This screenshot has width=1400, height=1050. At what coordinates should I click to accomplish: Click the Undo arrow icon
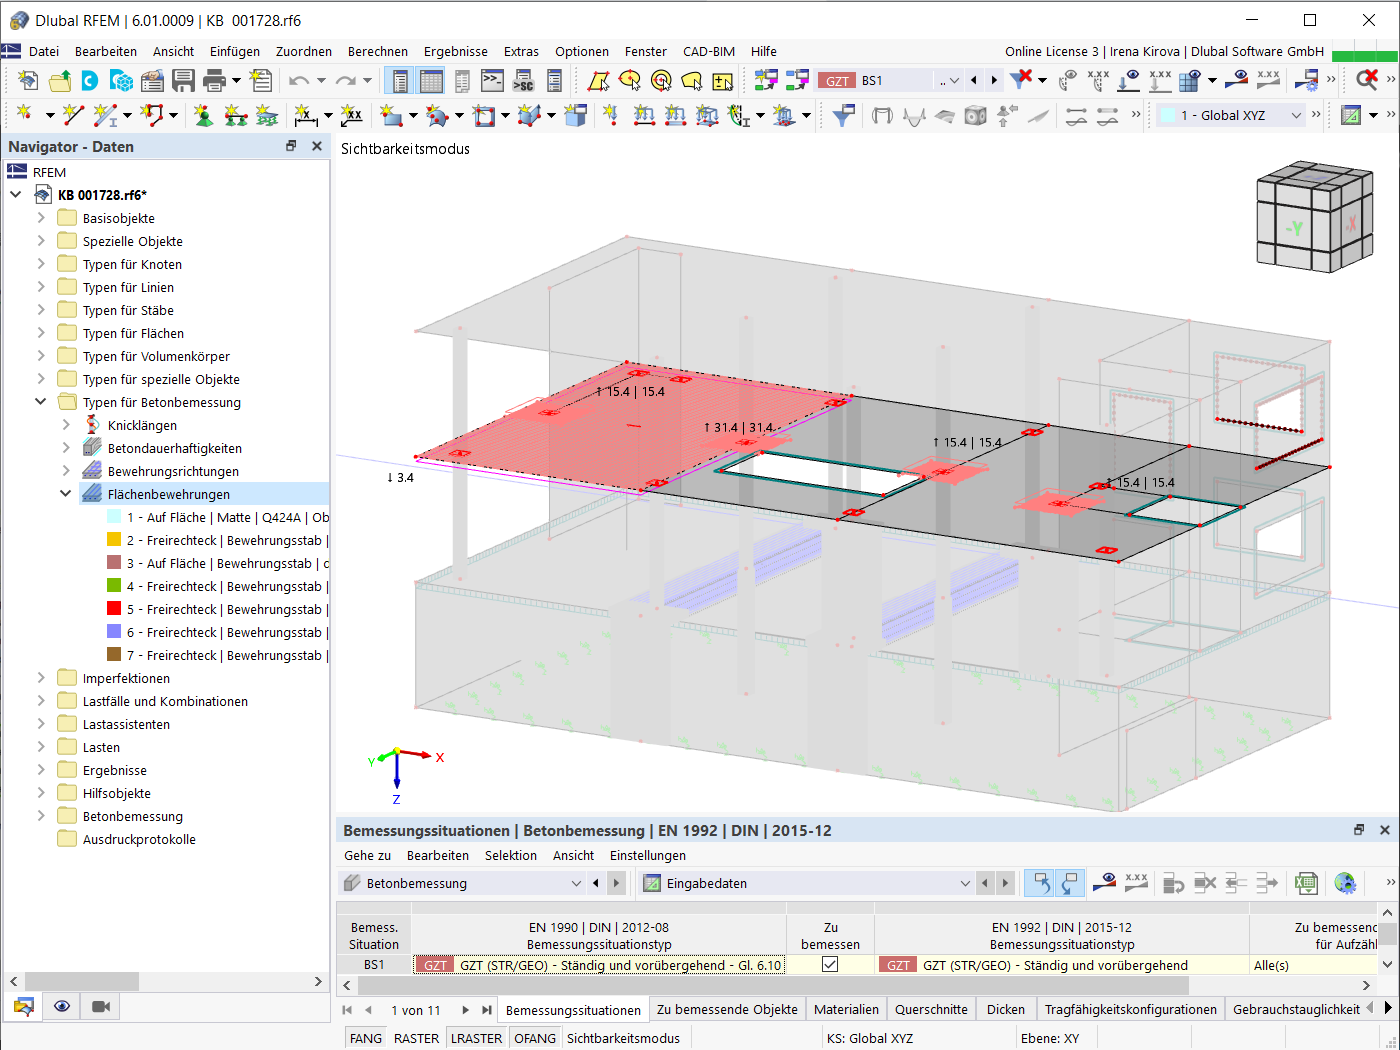298,80
